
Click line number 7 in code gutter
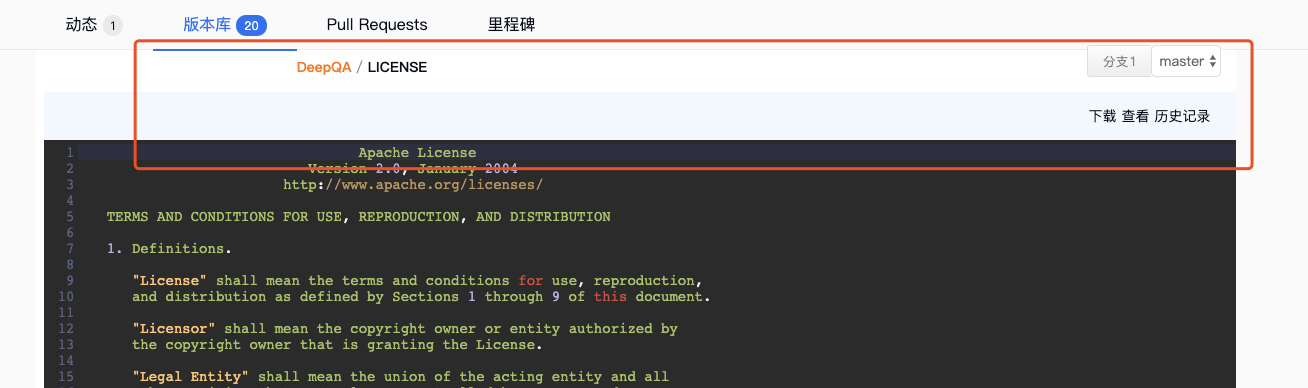point(70,249)
